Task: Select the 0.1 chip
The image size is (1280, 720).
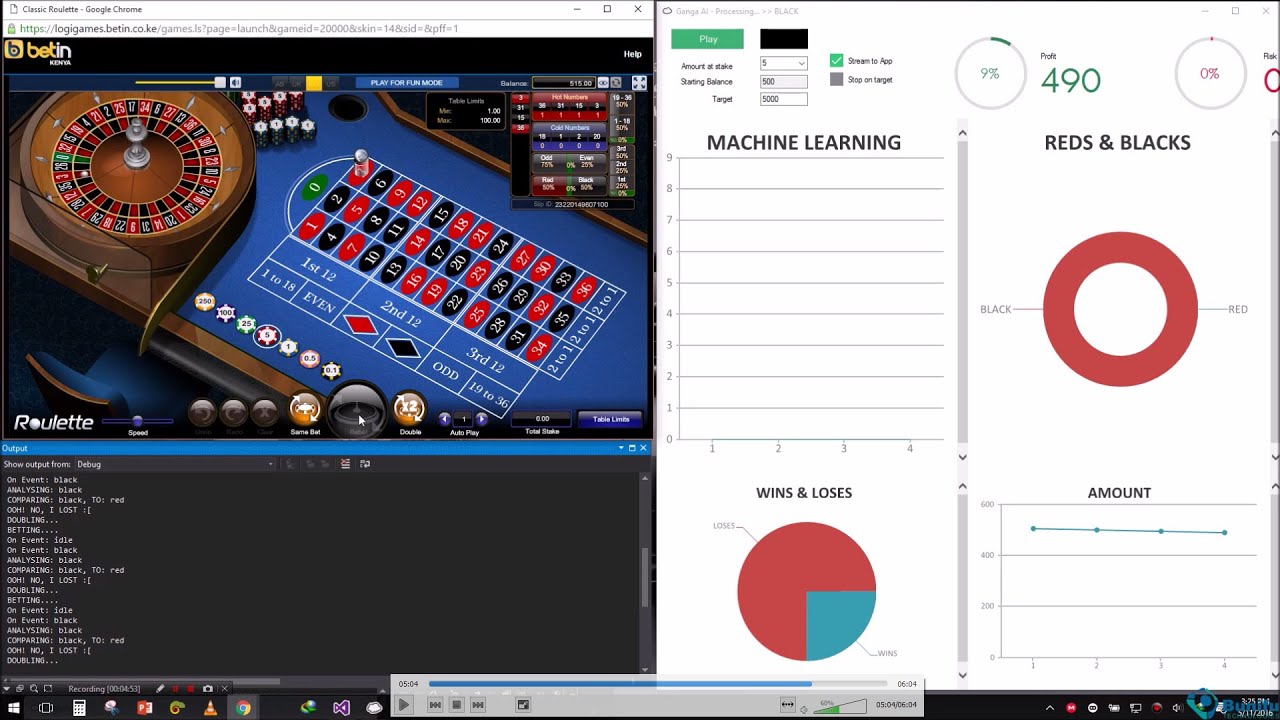Action: point(331,370)
